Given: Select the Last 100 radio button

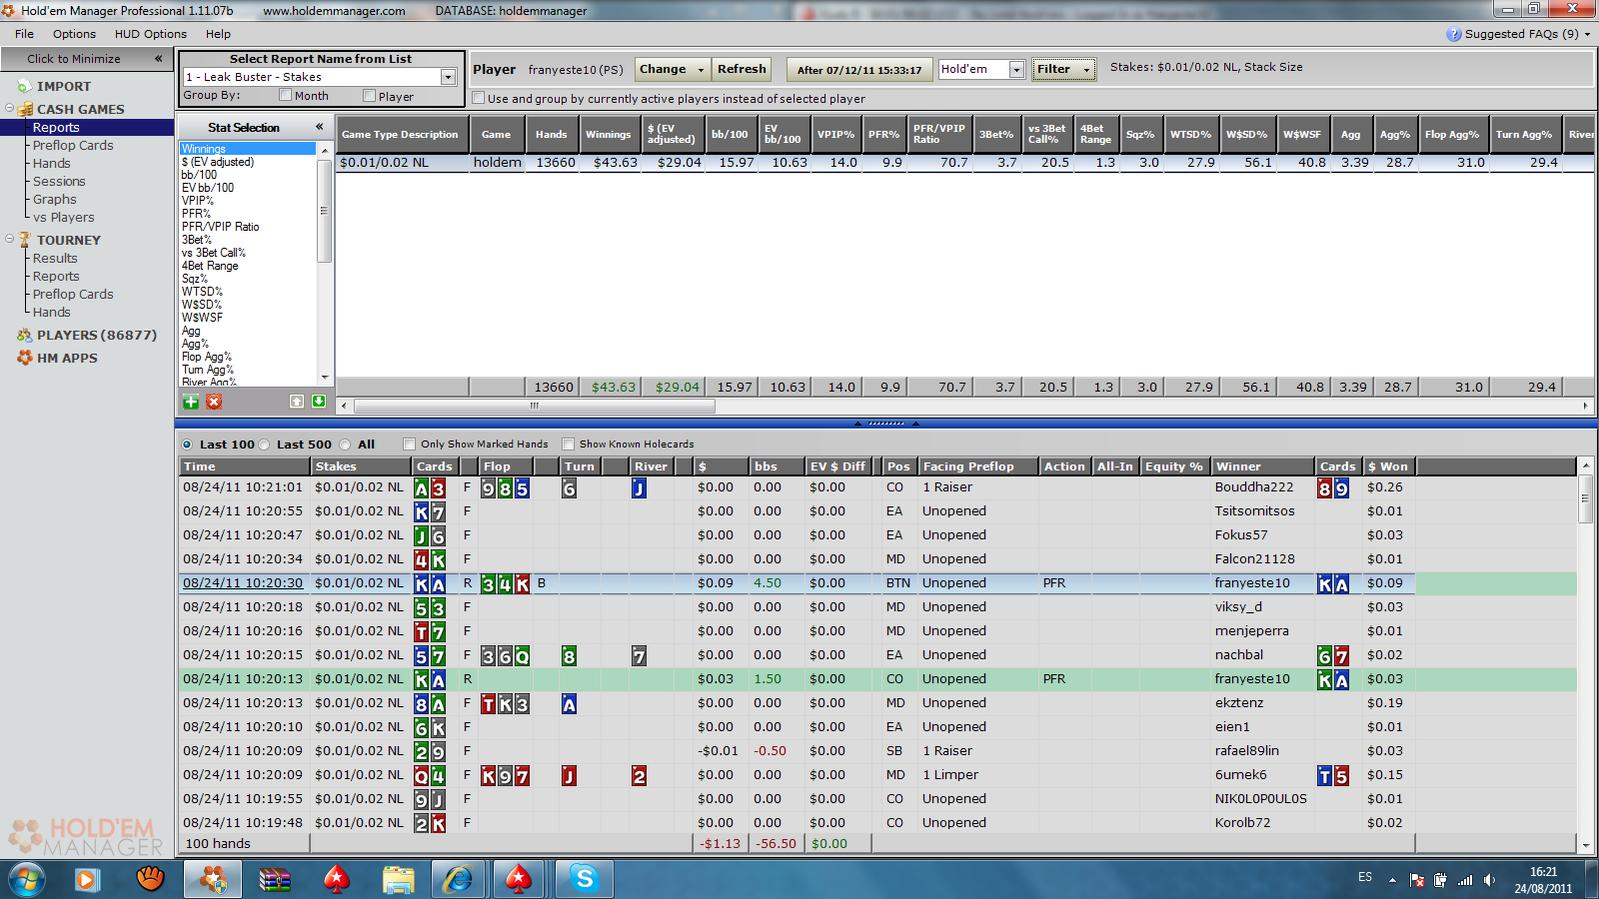Looking at the screenshot, I should pos(187,444).
